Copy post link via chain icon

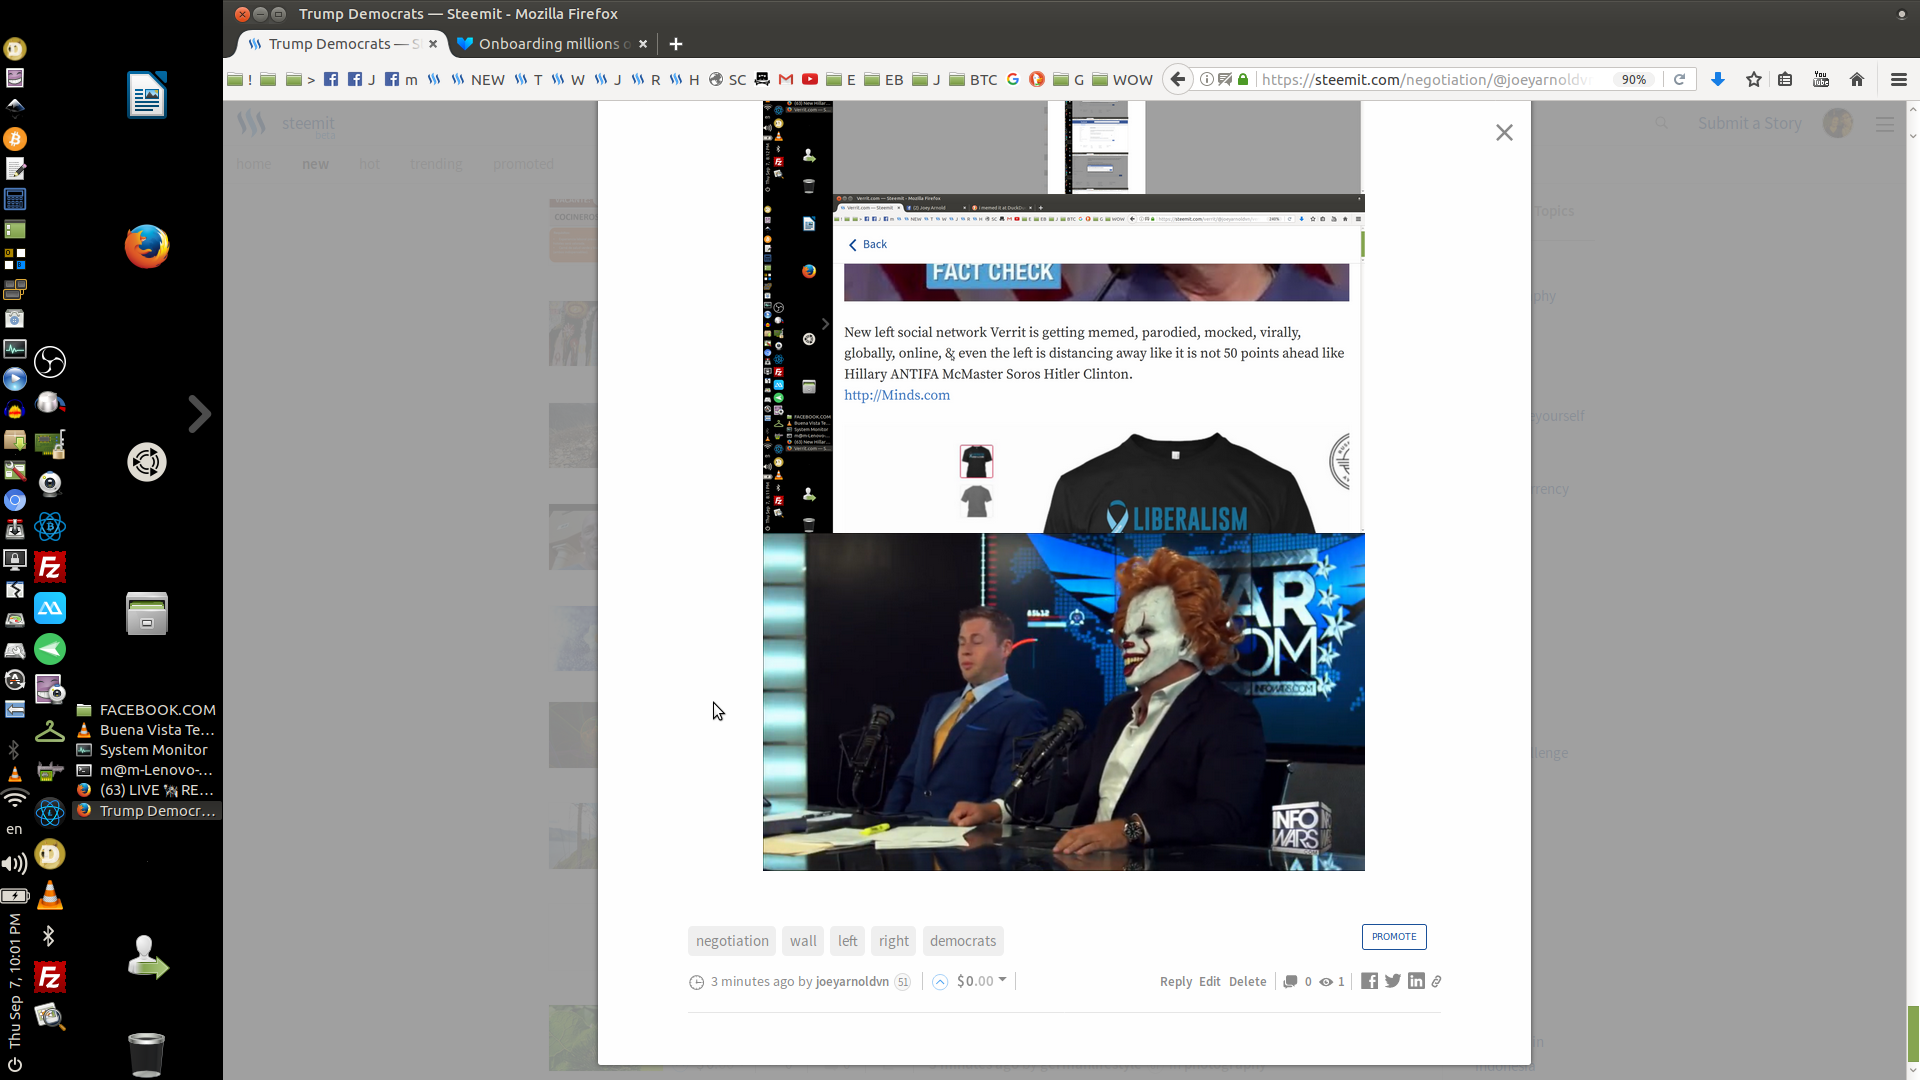tap(1436, 981)
